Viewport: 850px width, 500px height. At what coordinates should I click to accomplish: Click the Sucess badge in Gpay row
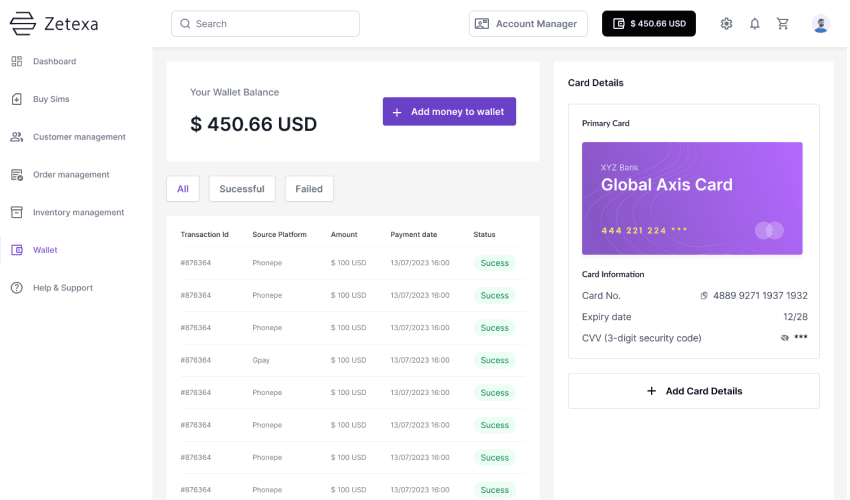click(494, 360)
